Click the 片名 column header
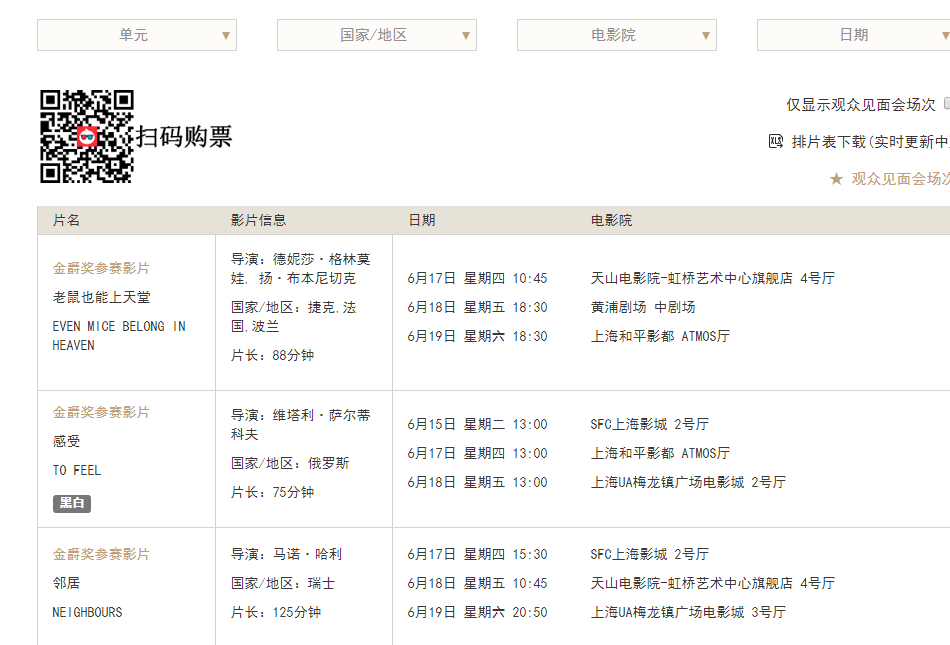This screenshot has height=645, width=950. (67, 220)
